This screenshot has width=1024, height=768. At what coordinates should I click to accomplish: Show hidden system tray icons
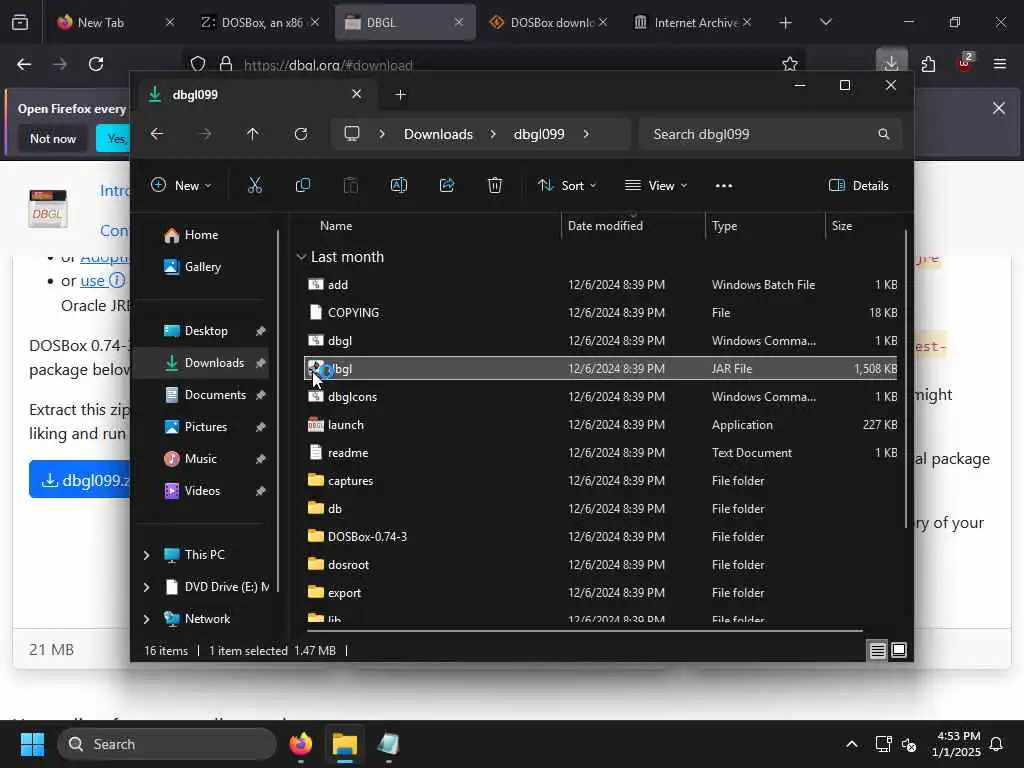pyautogui.click(x=852, y=744)
